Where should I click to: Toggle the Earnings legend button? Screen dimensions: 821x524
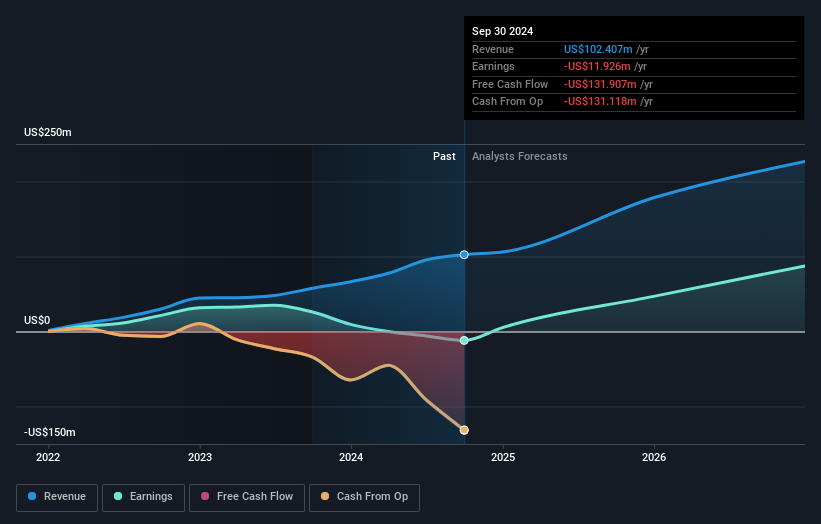[143, 497]
